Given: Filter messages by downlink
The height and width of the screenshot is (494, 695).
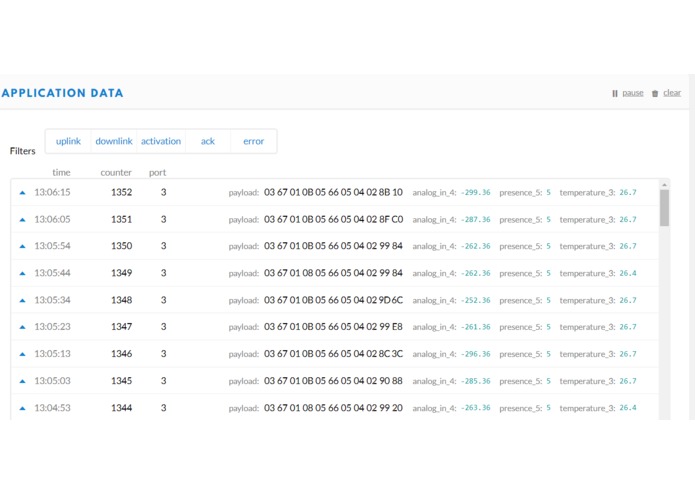Looking at the screenshot, I should click(114, 141).
